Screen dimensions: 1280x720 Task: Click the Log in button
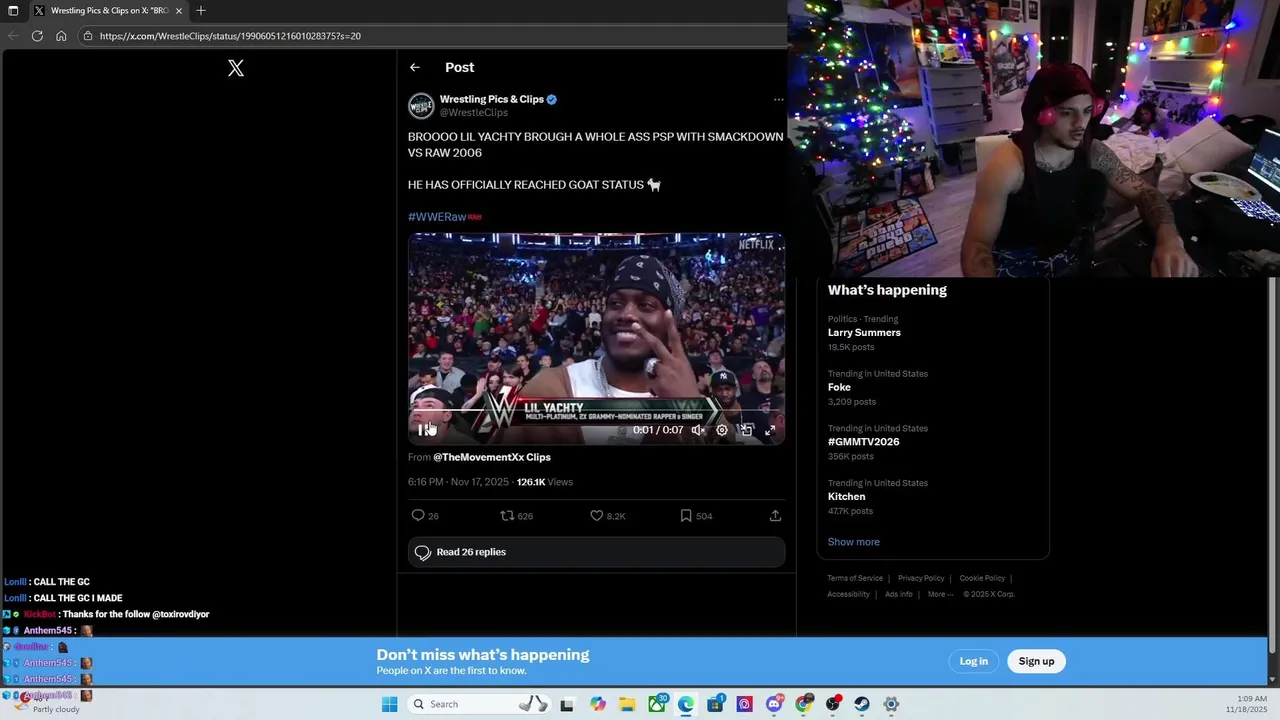[x=974, y=661]
